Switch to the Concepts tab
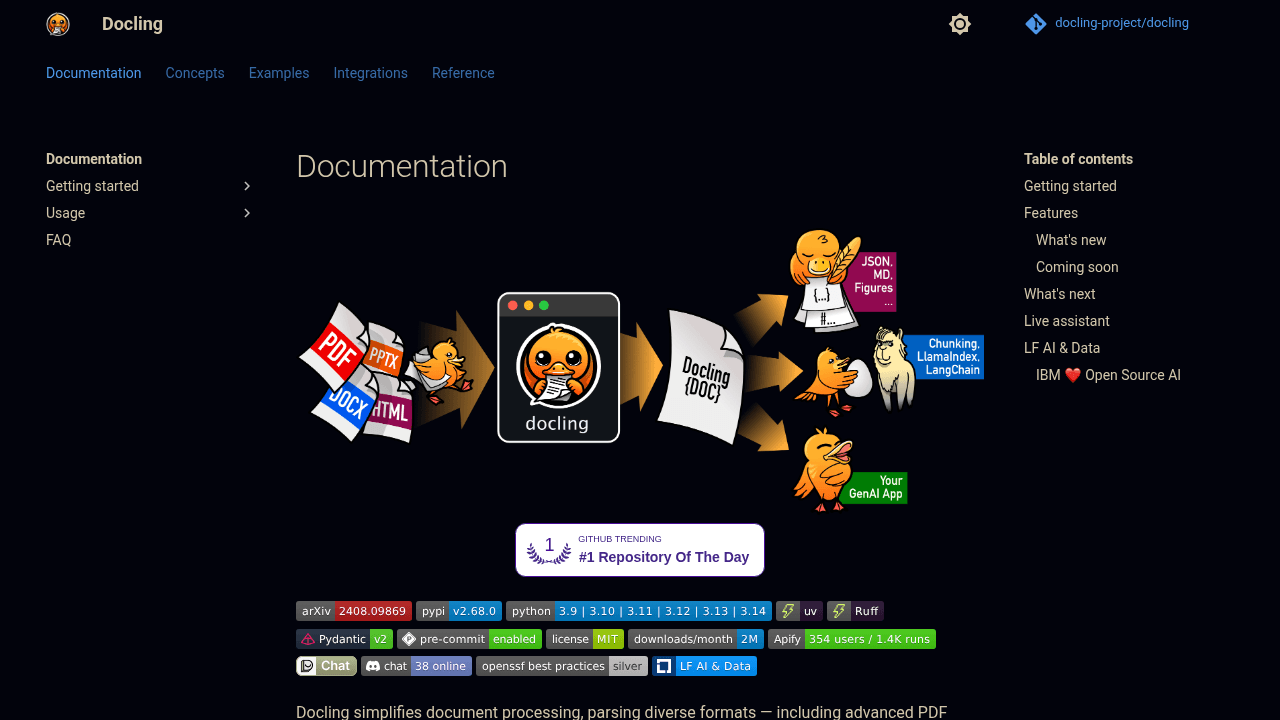This screenshot has height=720, width=1280. tap(194, 73)
